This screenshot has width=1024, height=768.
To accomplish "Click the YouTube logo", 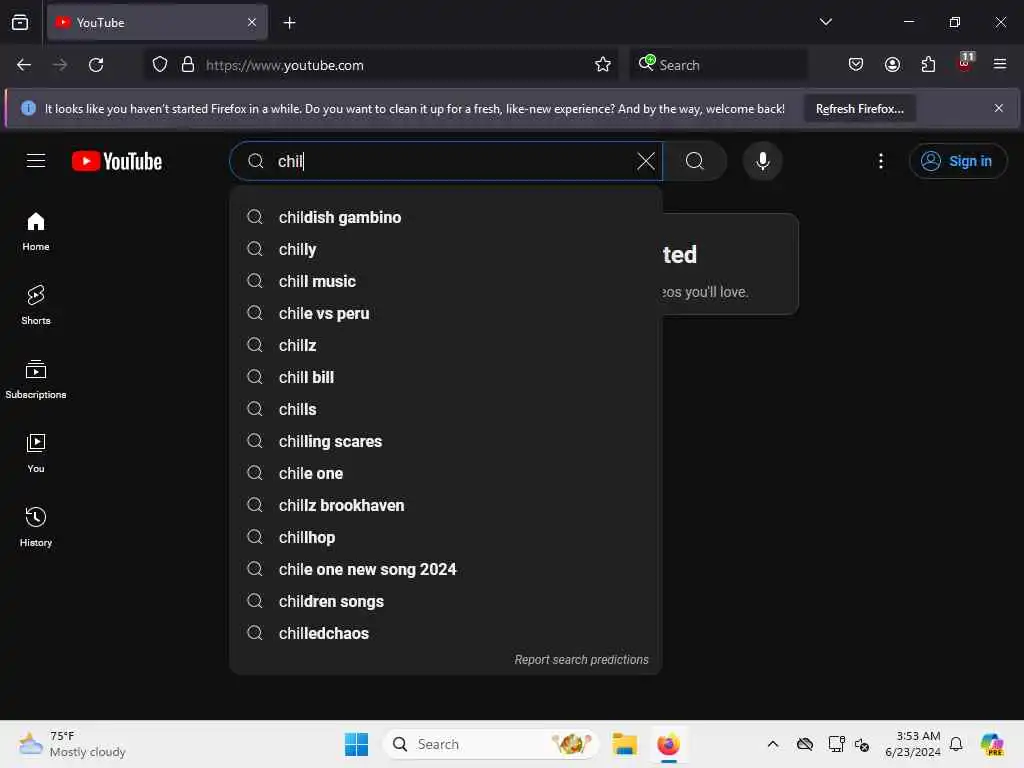I will [117, 161].
